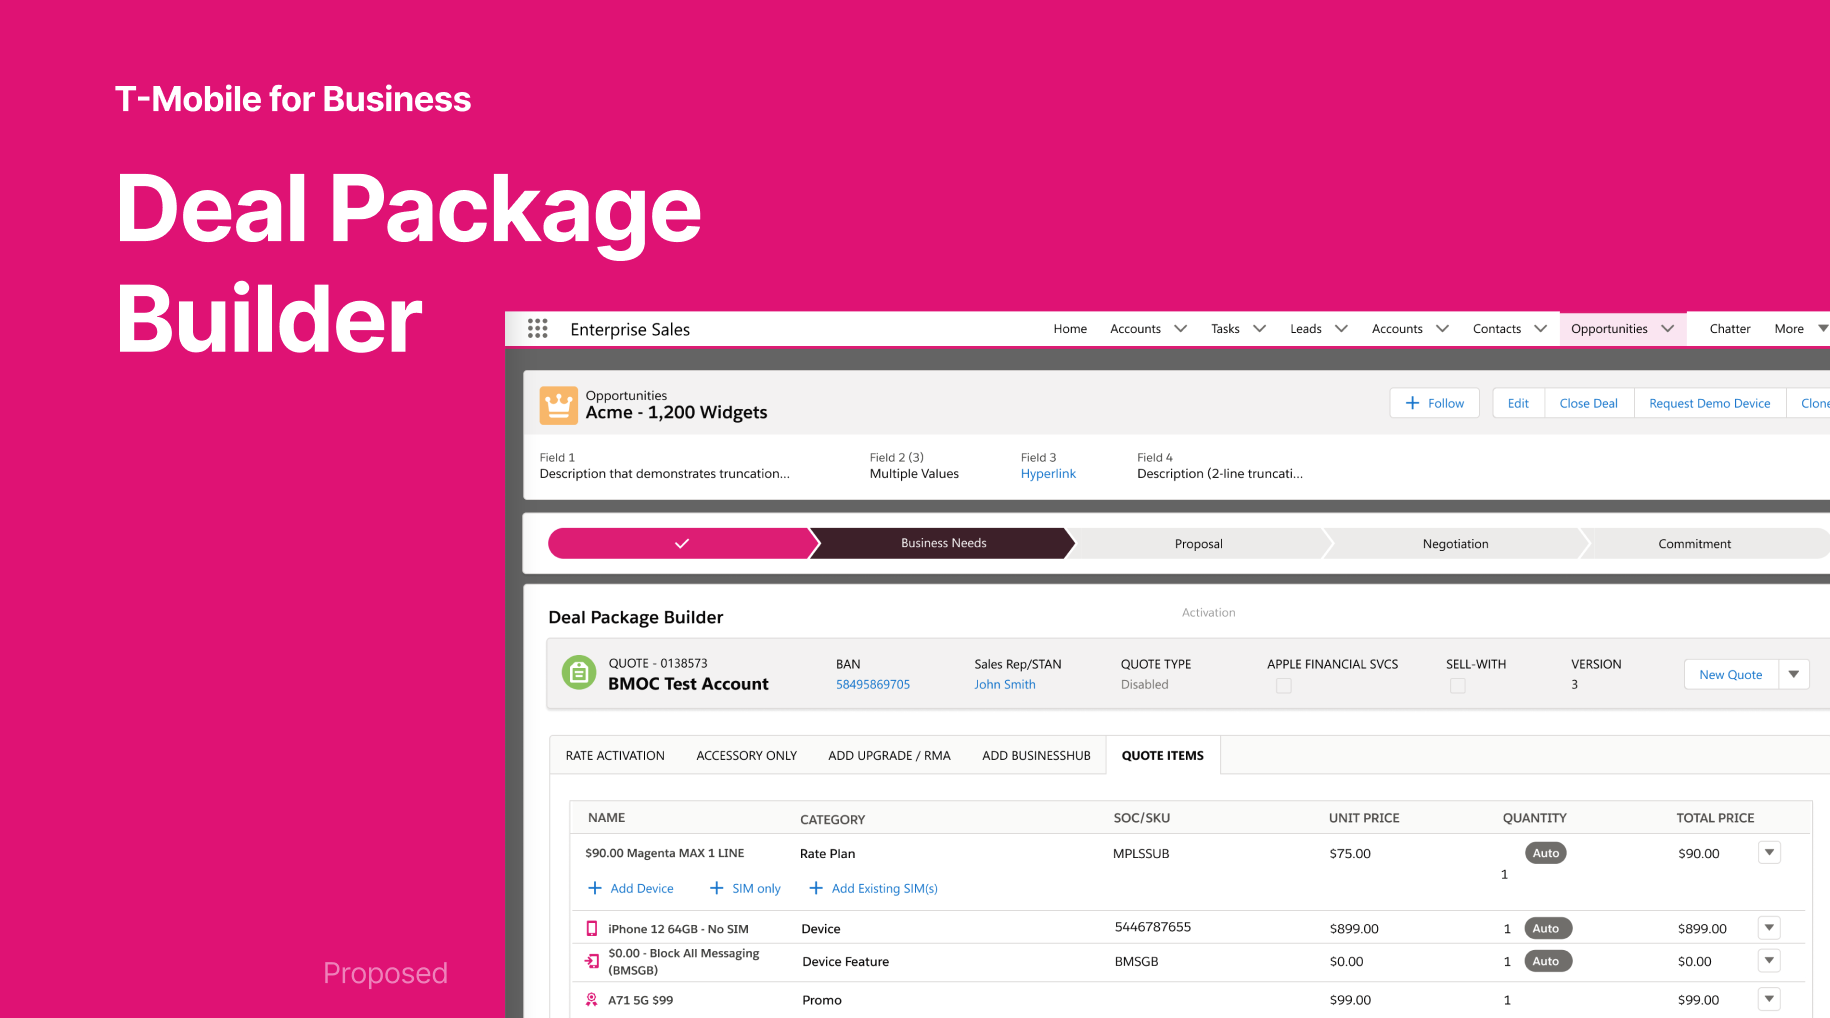Switch to Add Upgrade / RMA tab
The height and width of the screenshot is (1018, 1830).
[889, 756]
